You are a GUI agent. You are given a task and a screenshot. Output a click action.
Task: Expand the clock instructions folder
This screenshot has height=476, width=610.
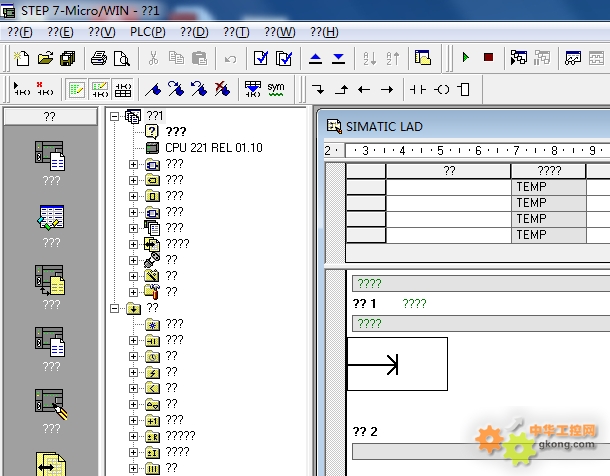[x=133, y=356]
